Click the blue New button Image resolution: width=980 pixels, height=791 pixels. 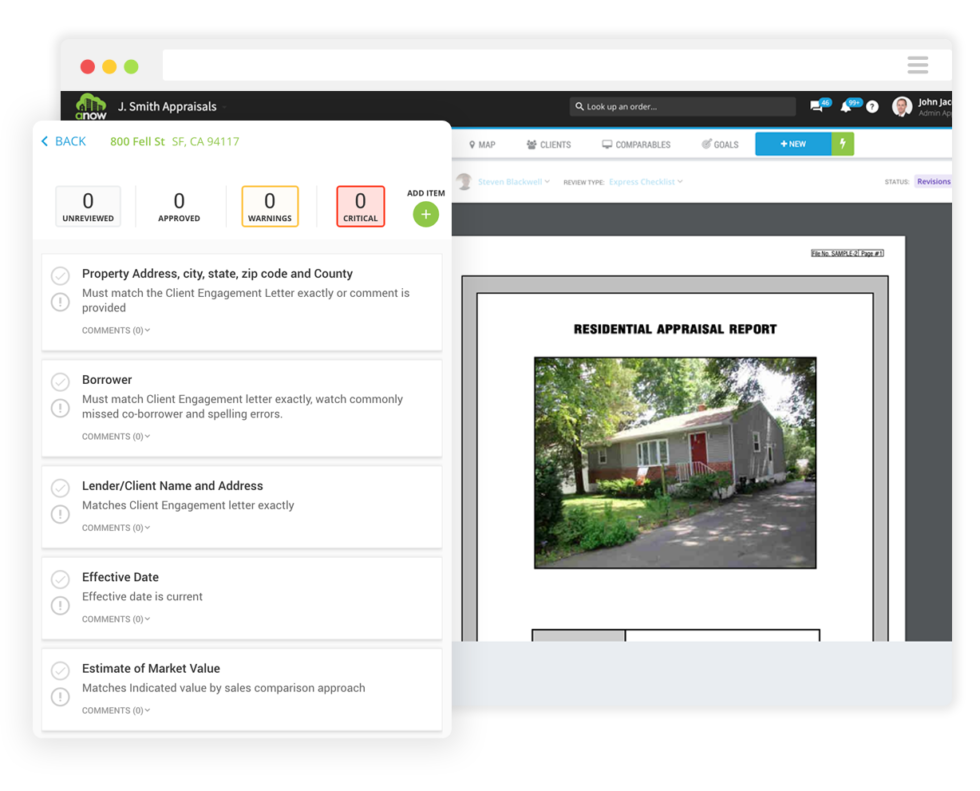point(793,144)
